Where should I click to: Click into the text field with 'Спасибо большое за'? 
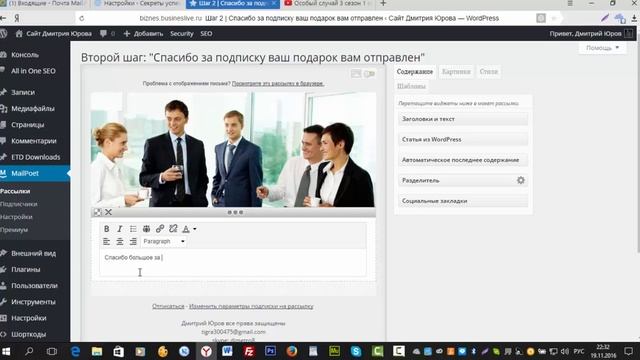pyautogui.click(x=233, y=263)
